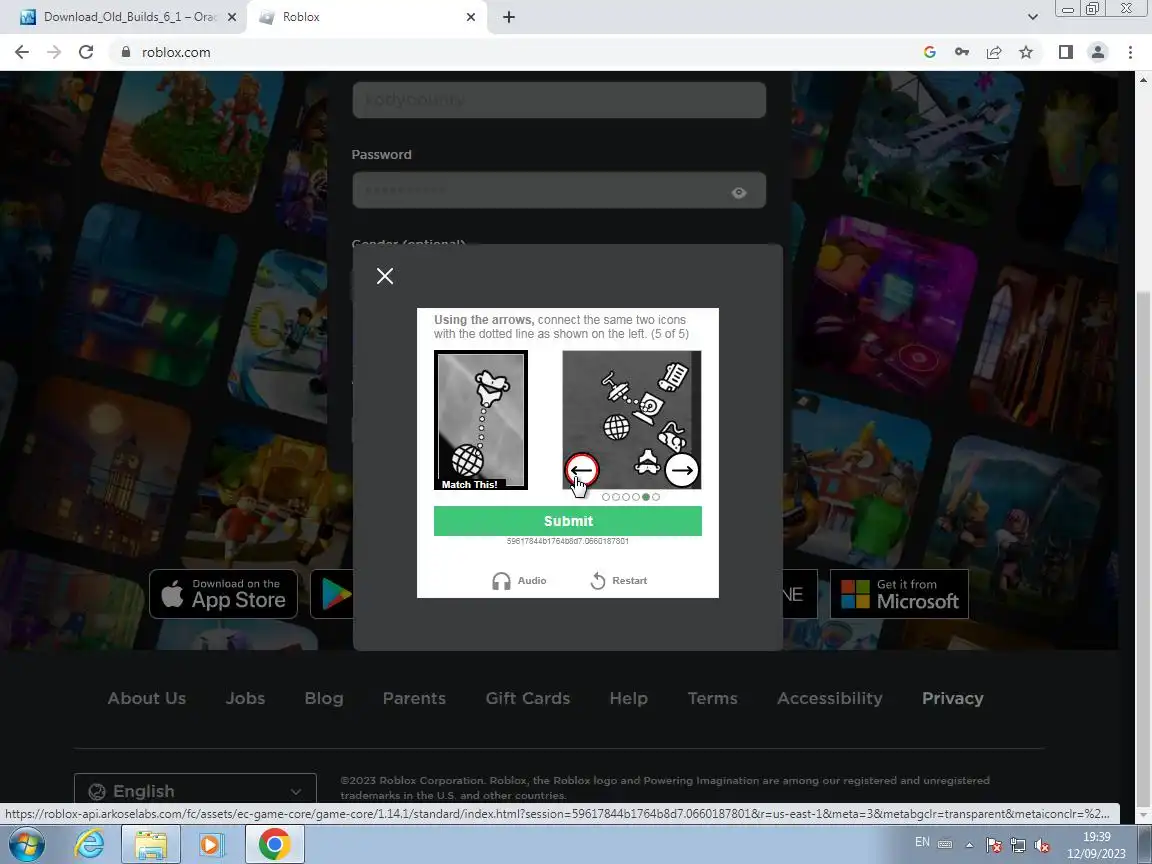The image size is (1152, 864).
Task: Click the Action Center flag icon
Action: [x=994, y=845]
